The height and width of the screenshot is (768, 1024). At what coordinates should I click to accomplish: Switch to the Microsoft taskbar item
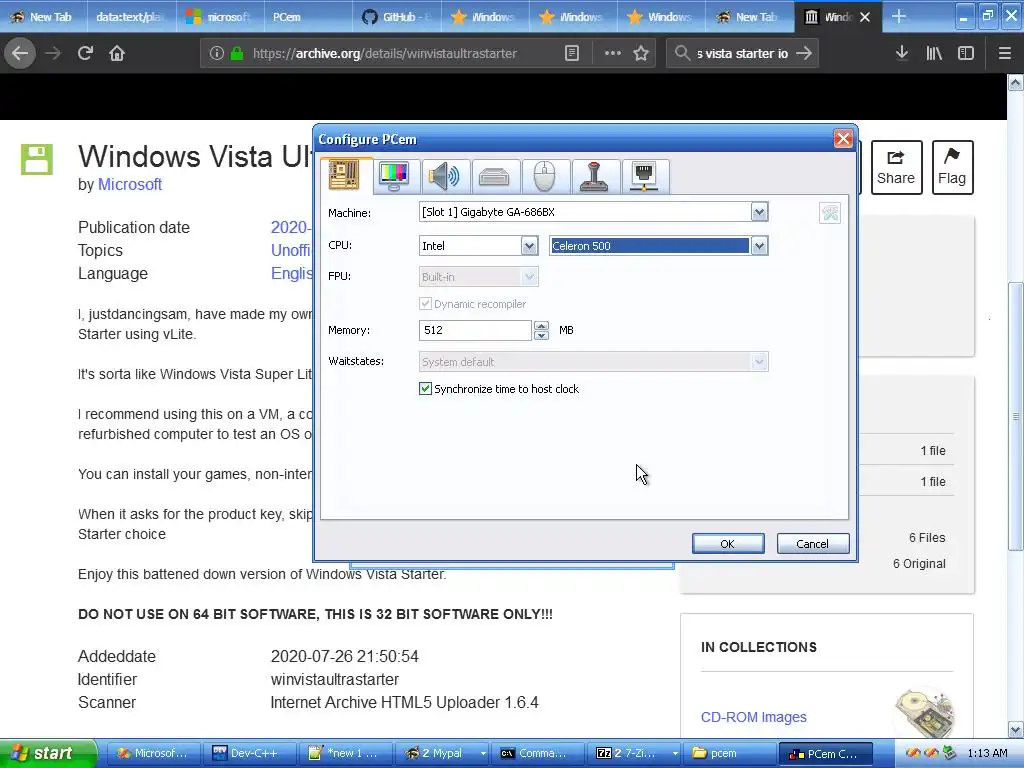tap(154, 753)
